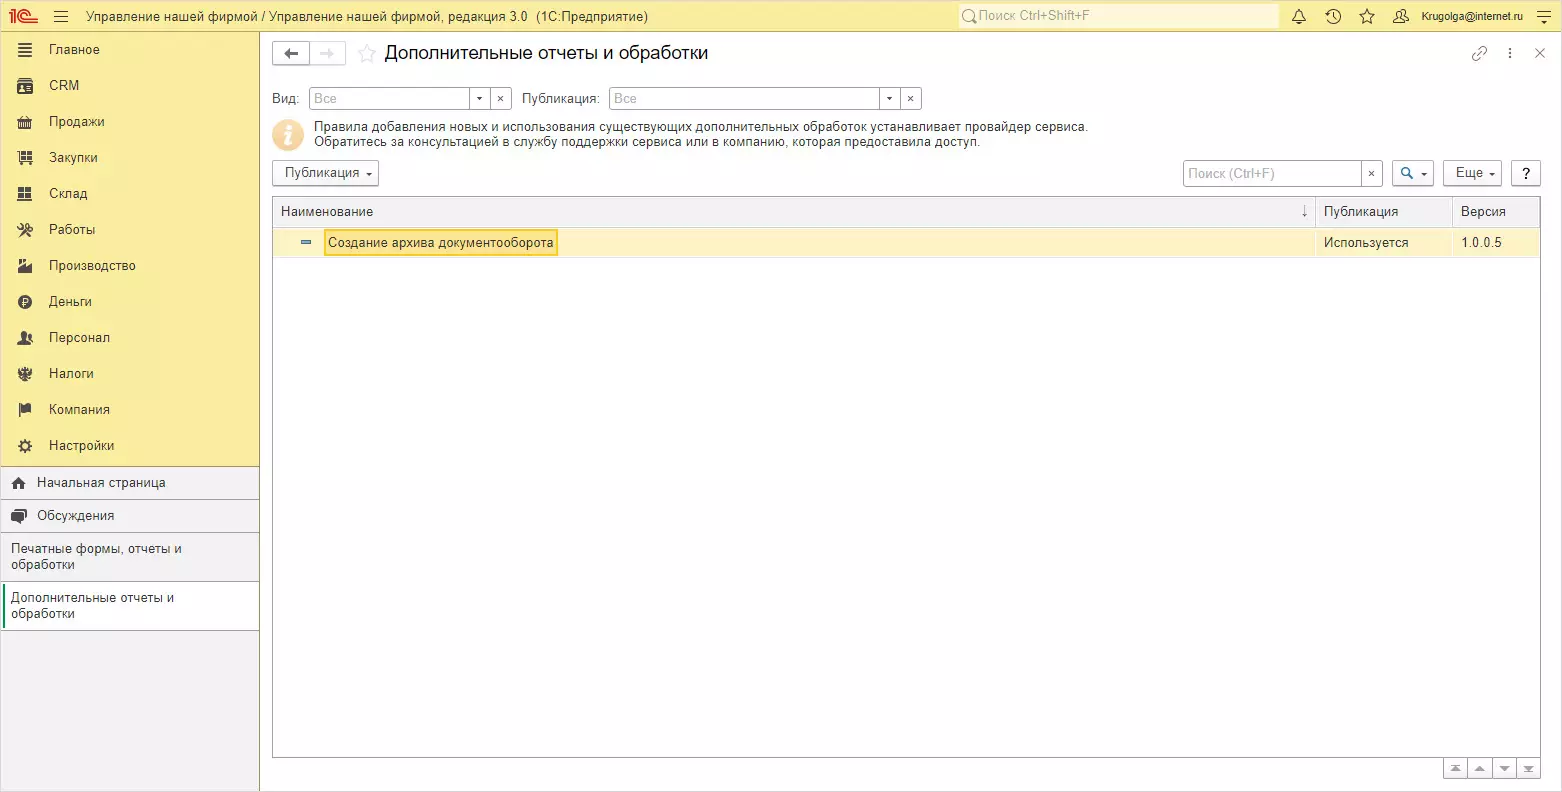1562x792 pixels.
Task: Go back with the left arrow button
Action: pyautogui.click(x=291, y=54)
